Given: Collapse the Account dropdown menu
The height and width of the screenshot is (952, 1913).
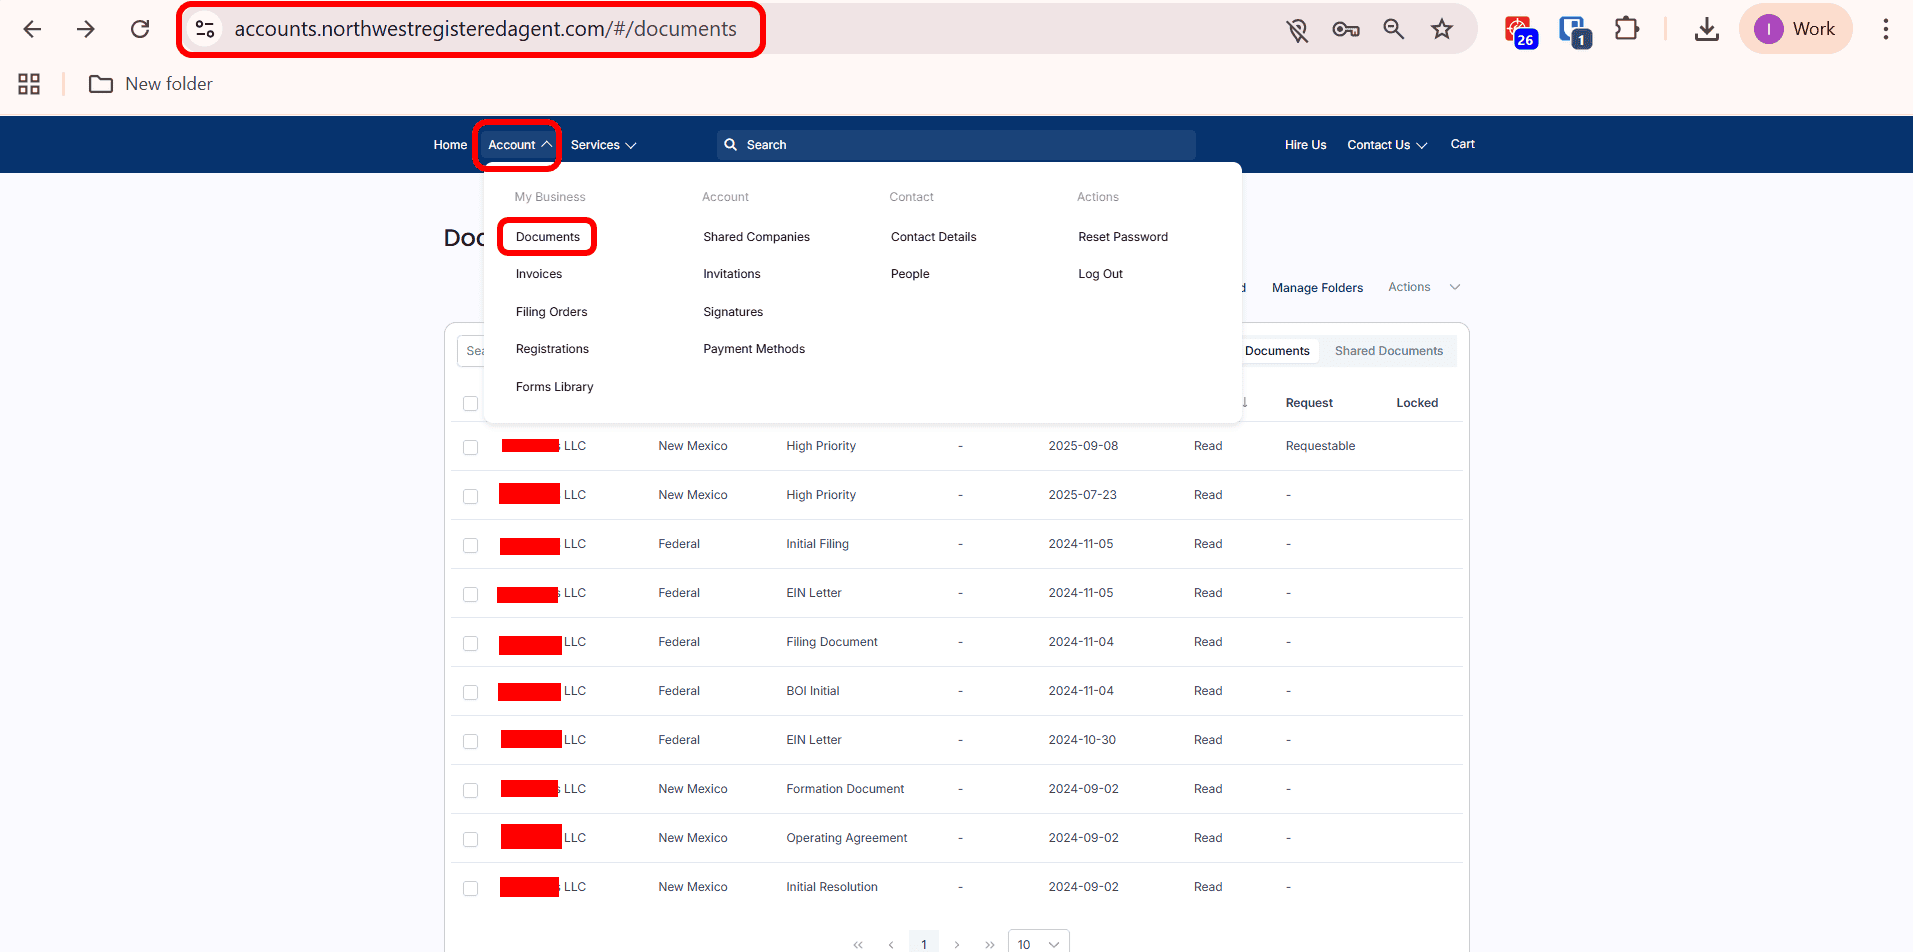Looking at the screenshot, I should point(519,145).
